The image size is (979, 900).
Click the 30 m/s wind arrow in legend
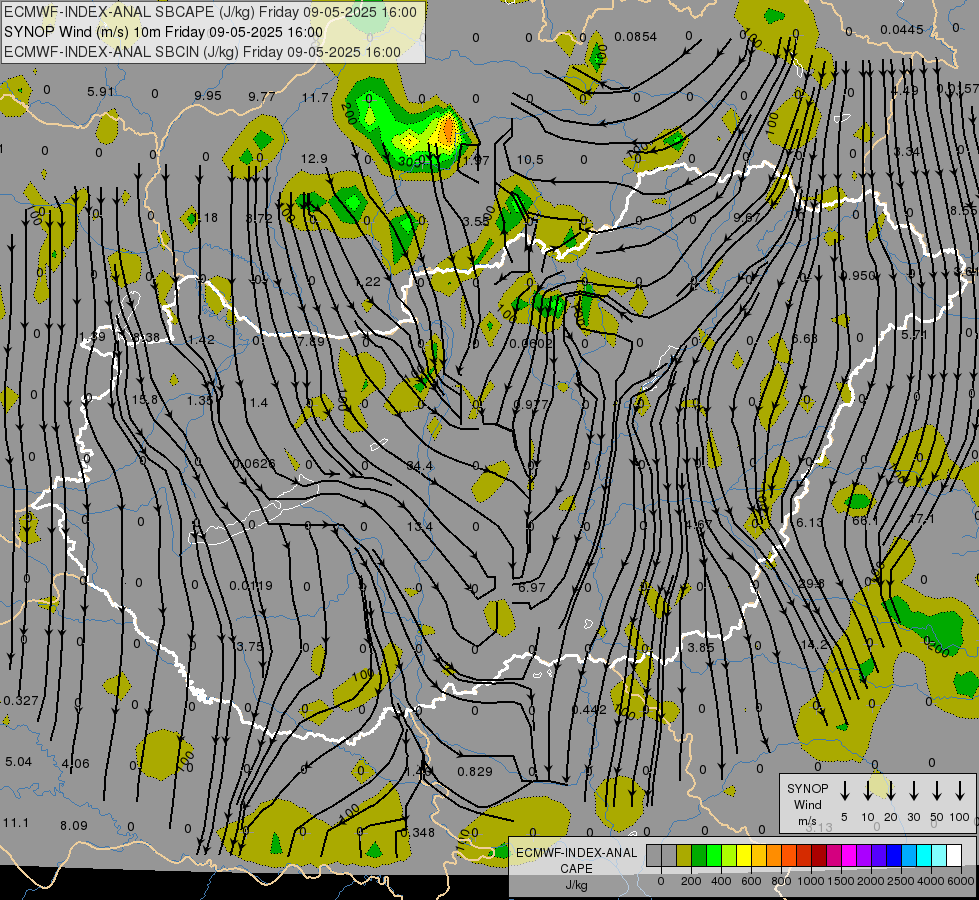coord(913,790)
